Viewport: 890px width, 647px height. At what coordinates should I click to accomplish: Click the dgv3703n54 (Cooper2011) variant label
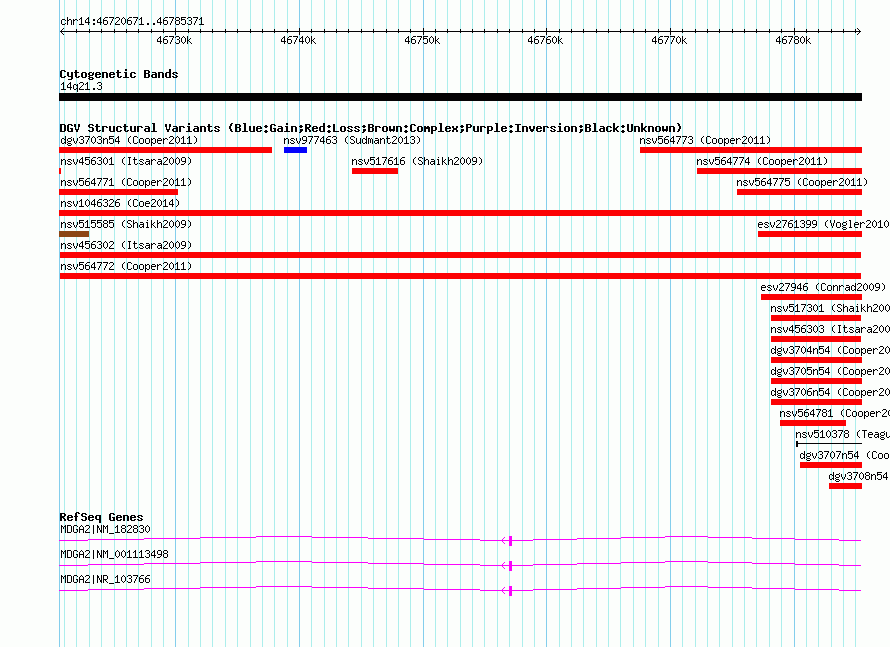[x=129, y=140]
